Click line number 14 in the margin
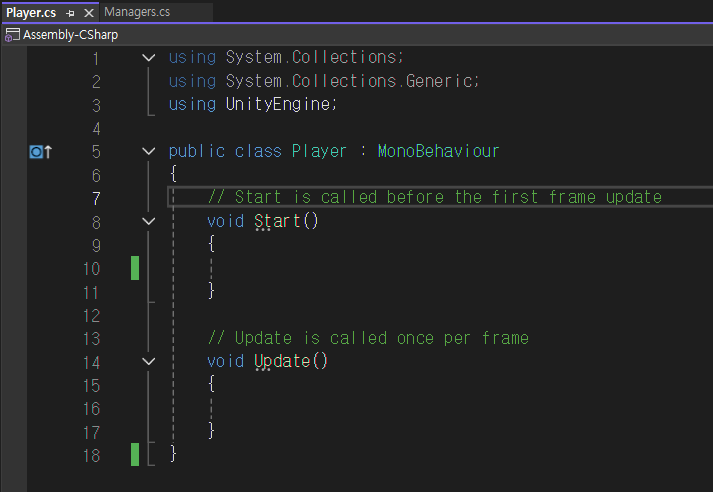The width and height of the screenshot is (713, 492). pos(91,362)
